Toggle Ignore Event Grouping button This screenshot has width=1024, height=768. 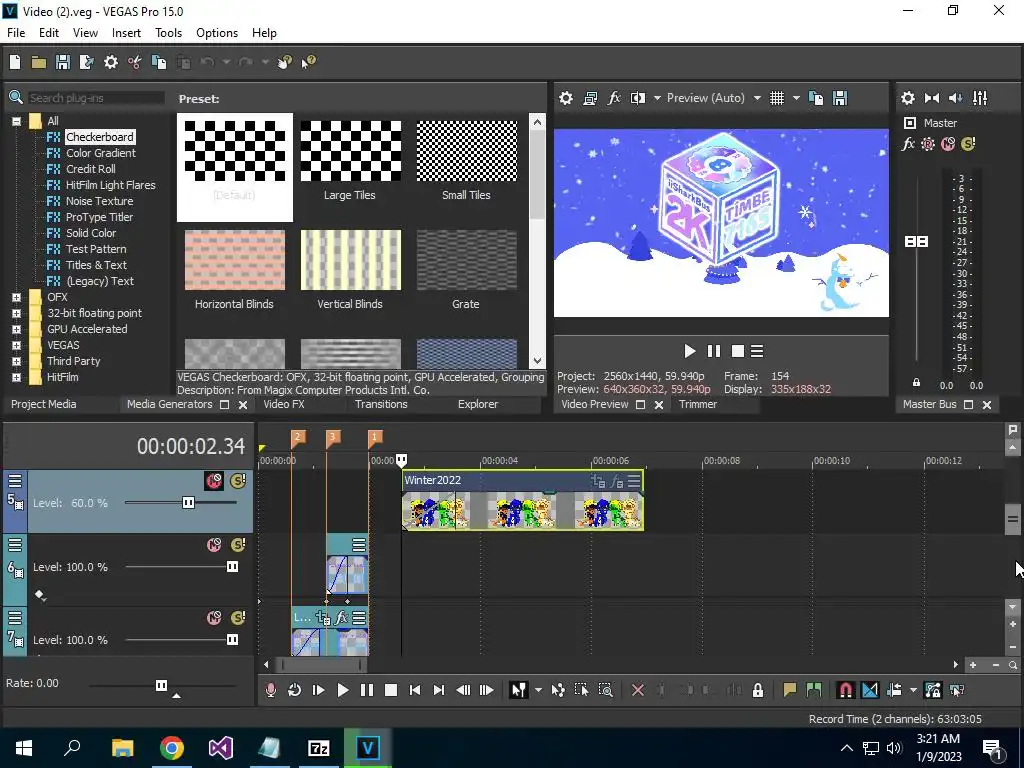957,690
